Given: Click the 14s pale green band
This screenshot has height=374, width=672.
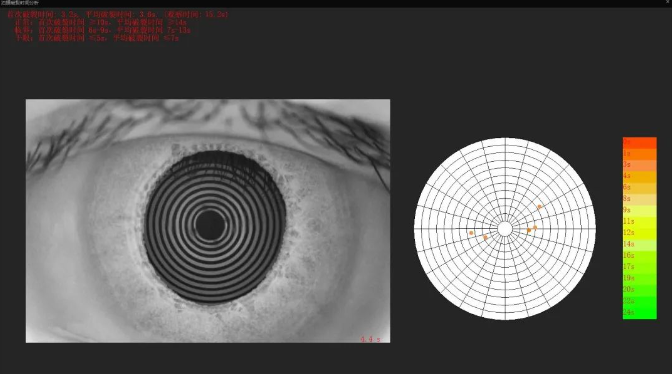Looking at the screenshot, I should pos(639,245).
